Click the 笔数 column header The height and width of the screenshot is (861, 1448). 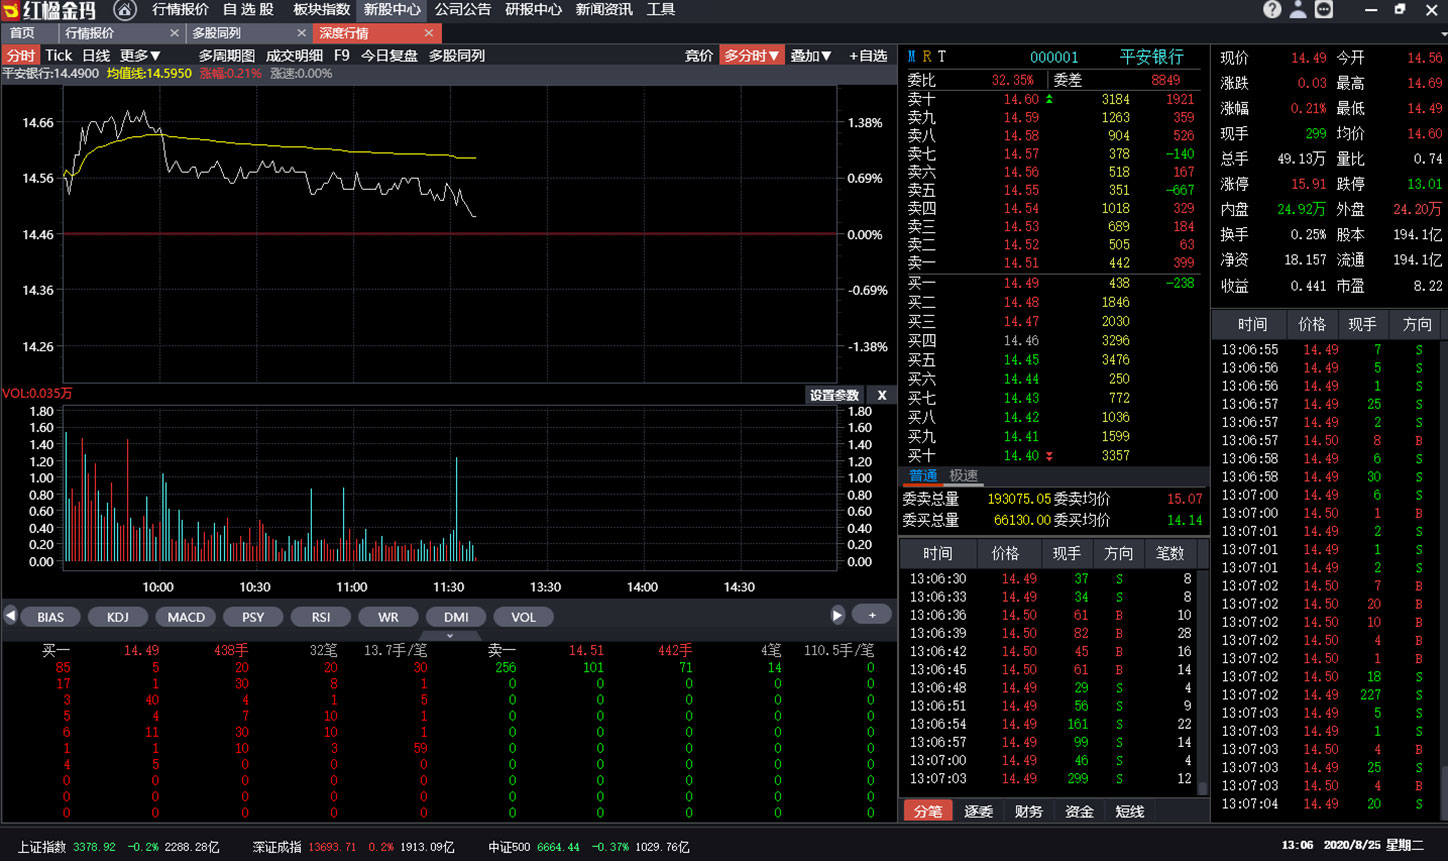coord(1169,553)
